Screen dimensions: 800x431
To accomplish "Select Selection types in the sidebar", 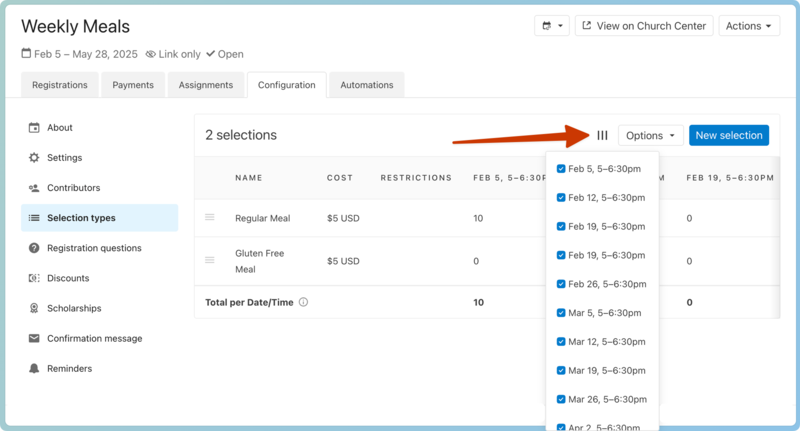I will (99, 218).
